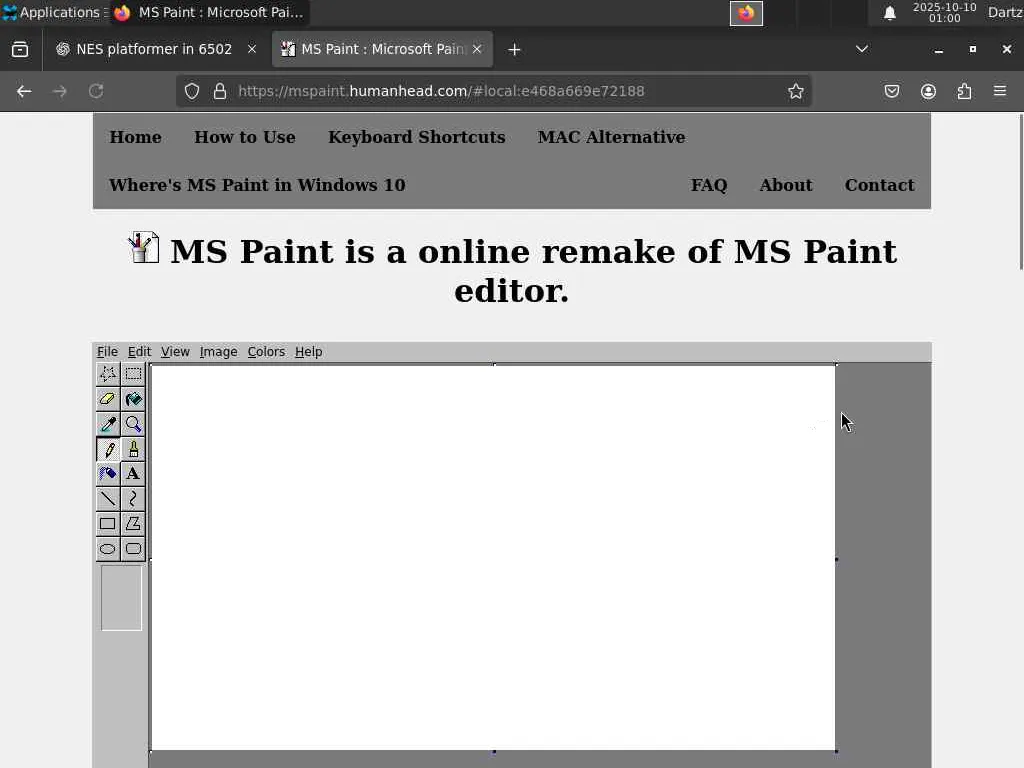The height and width of the screenshot is (768, 1024).
Task: Open the Applications menu in the panel
Action: point(54,12)
